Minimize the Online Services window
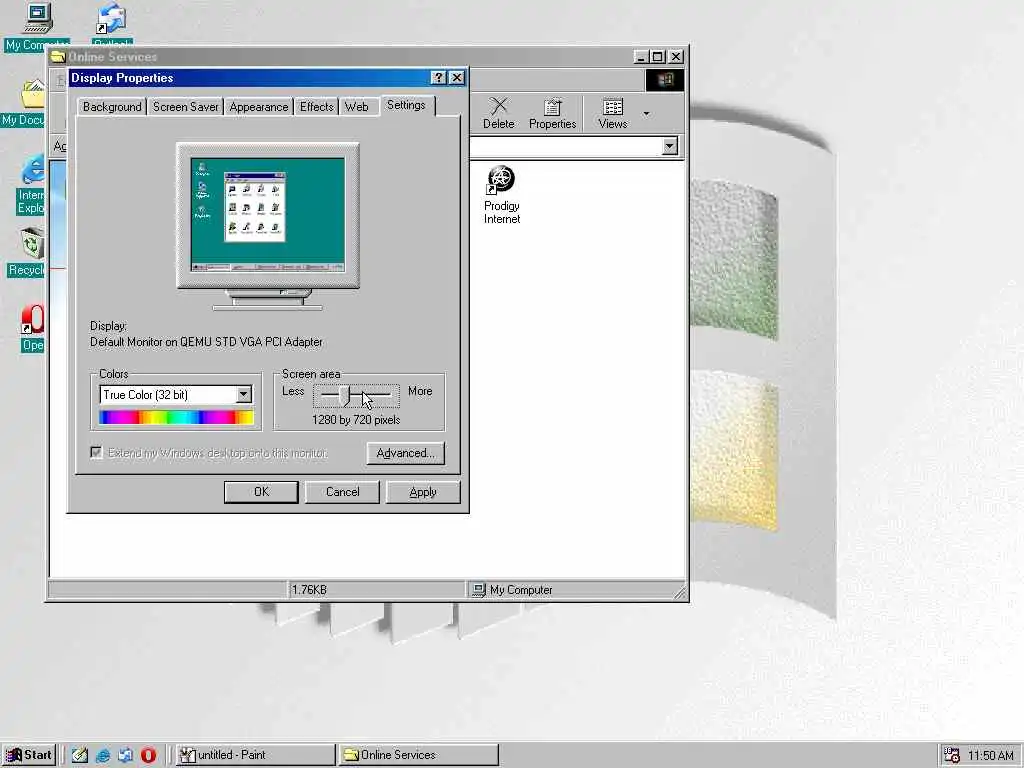Viewport: 1024px width, 768px height. pos(641,57)
